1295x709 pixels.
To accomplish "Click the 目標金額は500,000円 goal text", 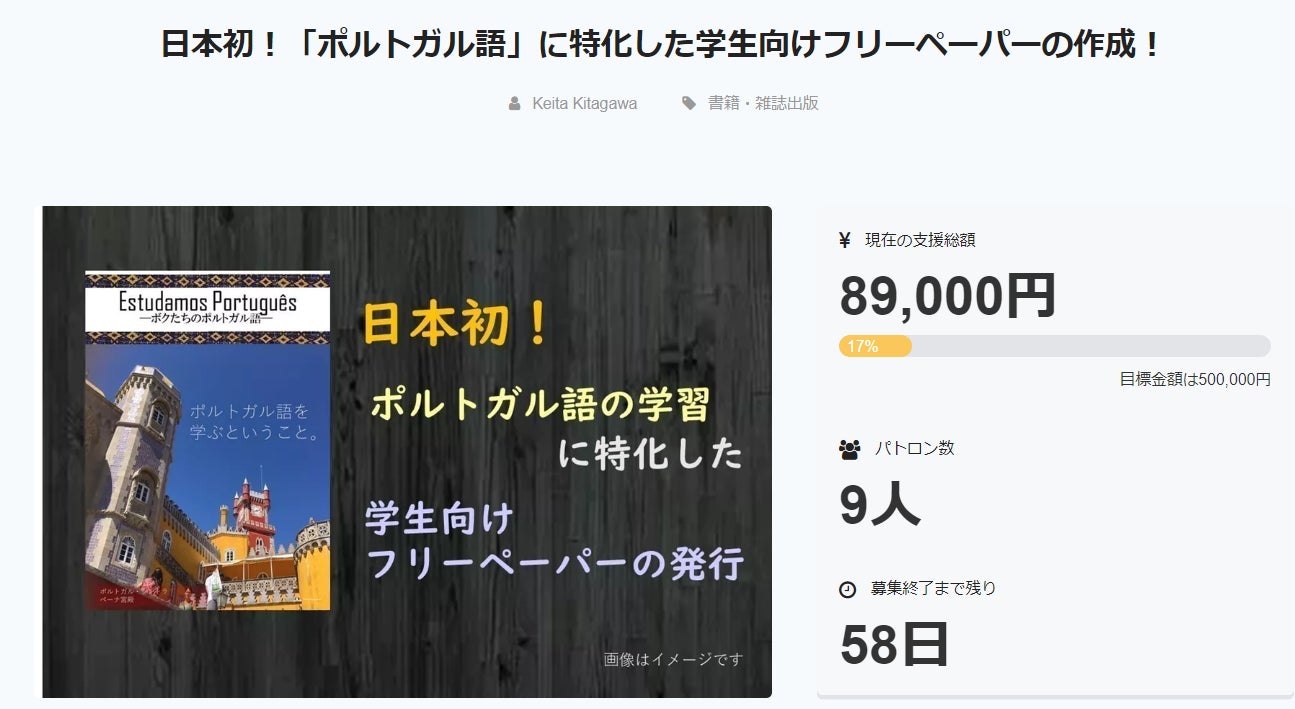I will coord(1195,379).
